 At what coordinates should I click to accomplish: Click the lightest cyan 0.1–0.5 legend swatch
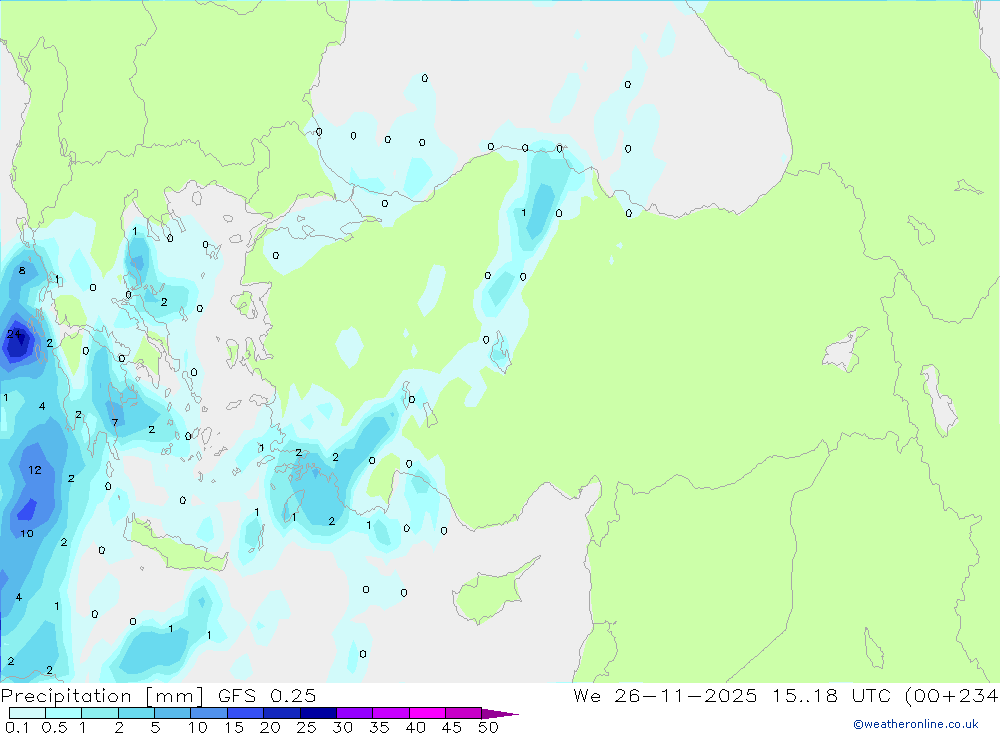click(x=27, y=713)
